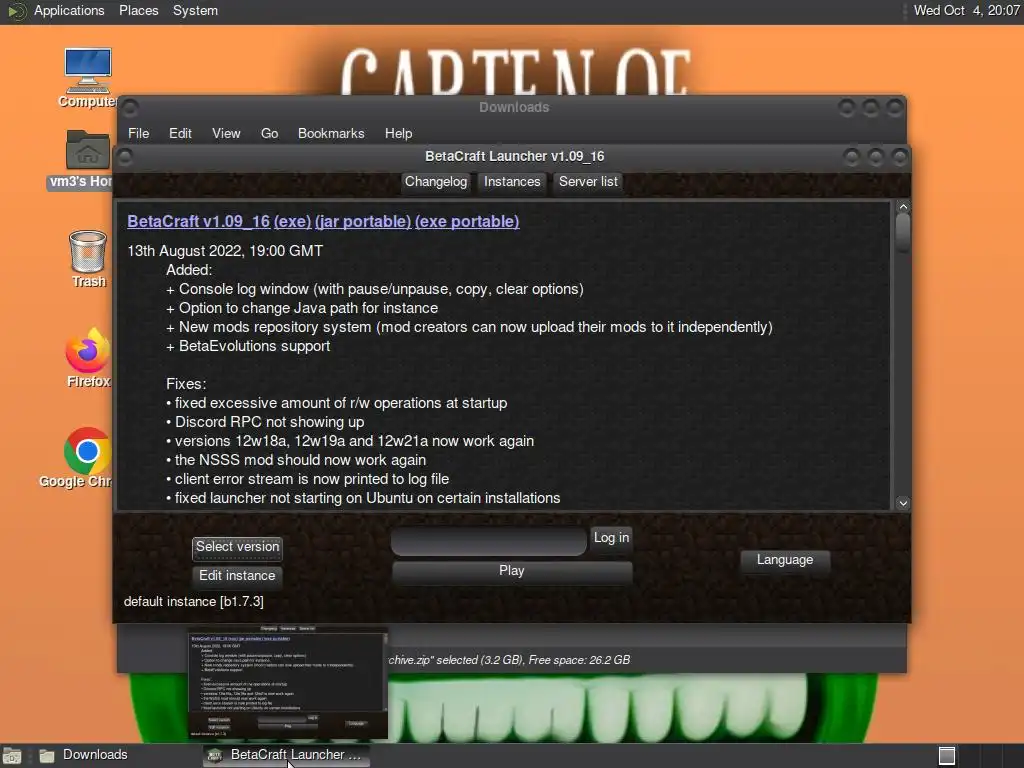This screenshot has width=1024, height=768.
Task: Open the Places menu
Action: (138, 10)
